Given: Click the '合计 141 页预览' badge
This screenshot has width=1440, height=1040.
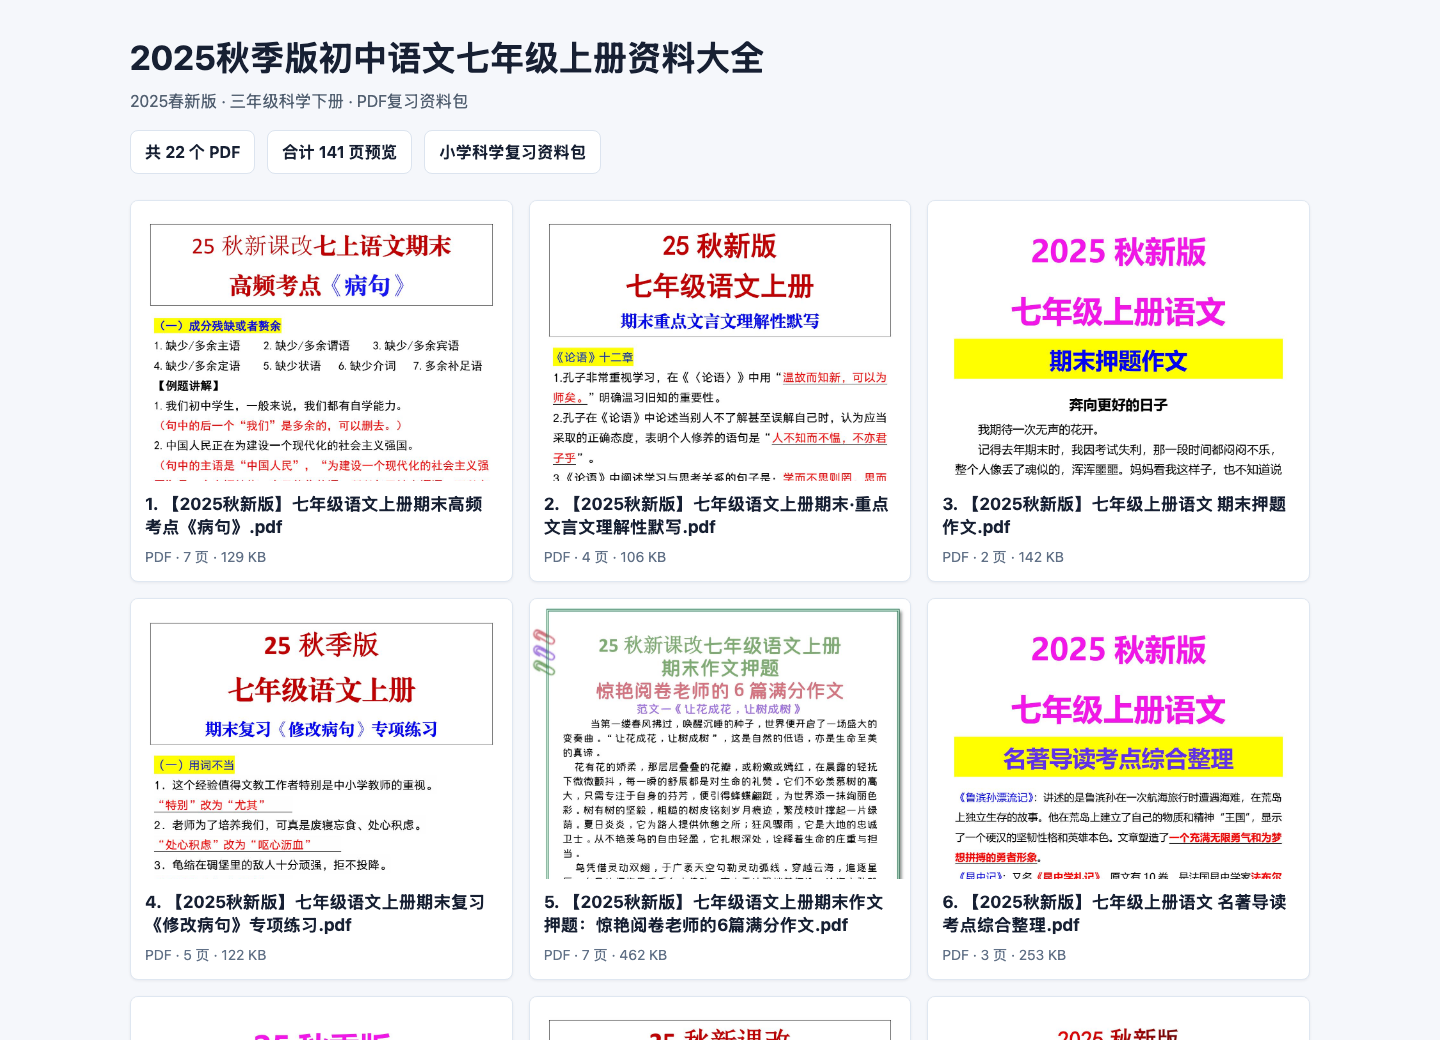Looking at the screenshot, I should pyautogui.click(x=339, y=152).
